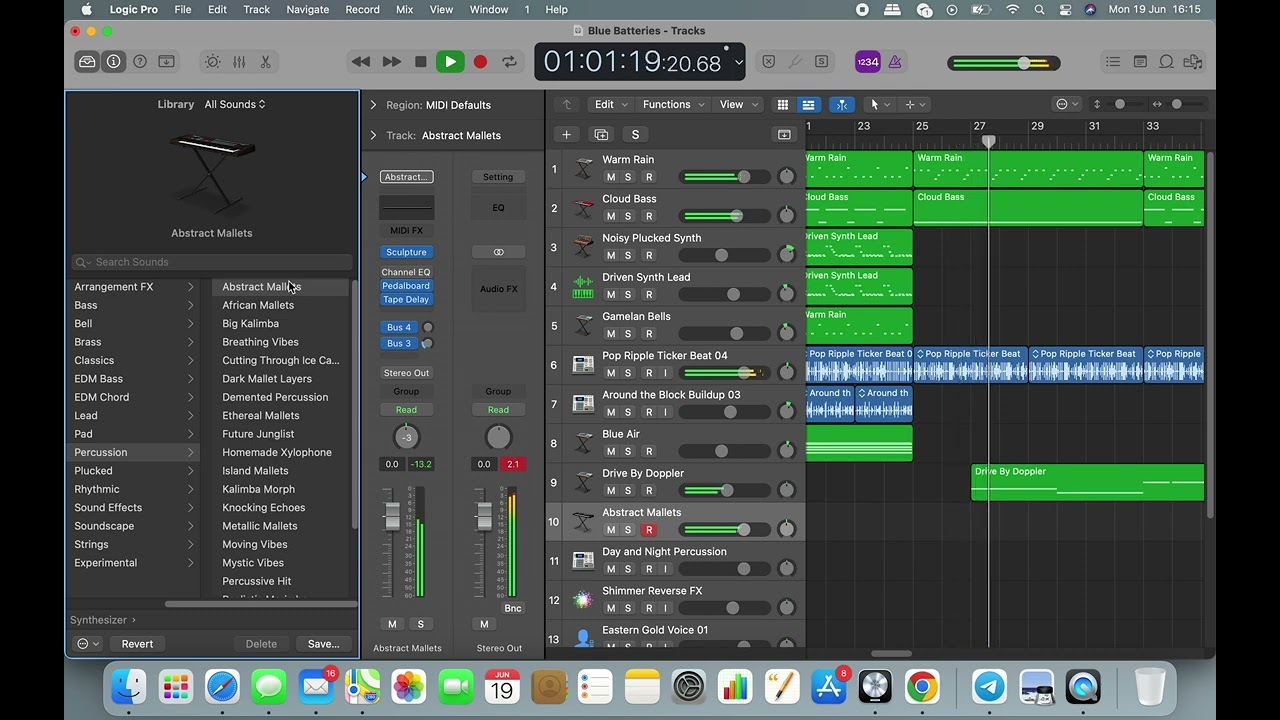The height and width of the screenshot is (720, 1280).
Task: Toggle record enable on Abstract Mallets track
Action: coord(648,530)
